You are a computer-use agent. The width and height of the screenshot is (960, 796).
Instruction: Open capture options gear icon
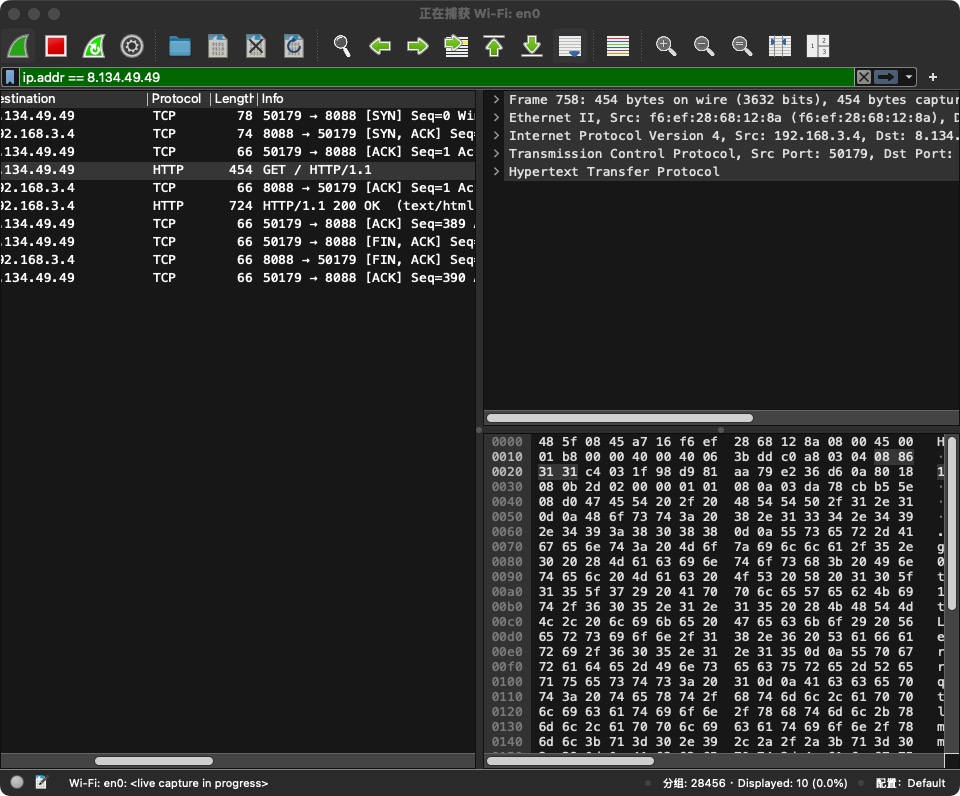(x=132, y=46)
